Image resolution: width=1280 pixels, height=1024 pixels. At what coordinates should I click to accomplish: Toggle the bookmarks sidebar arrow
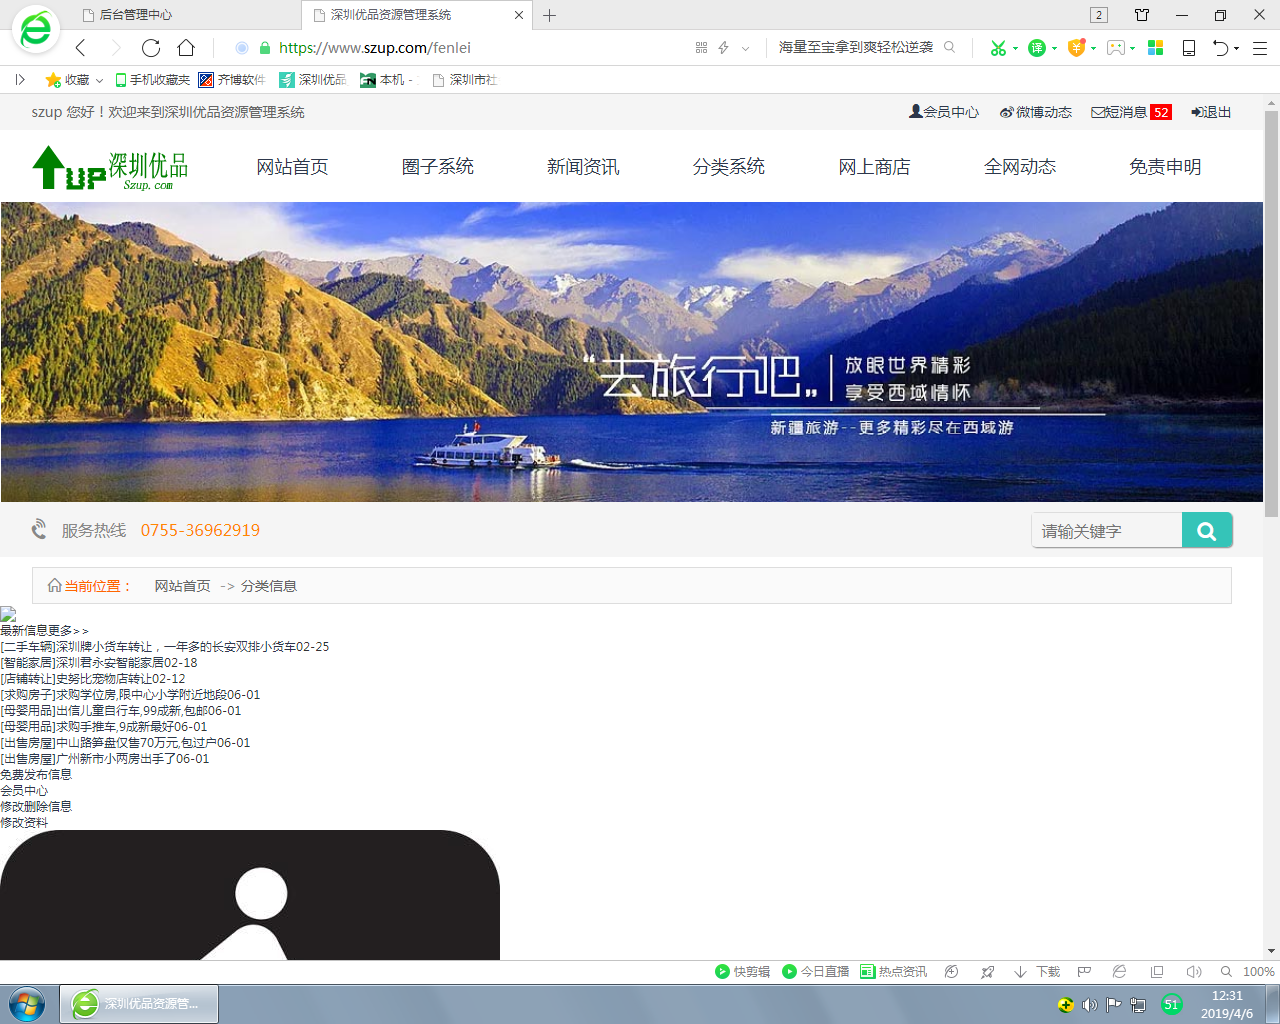pyautogui.click(x=20, y=80)
